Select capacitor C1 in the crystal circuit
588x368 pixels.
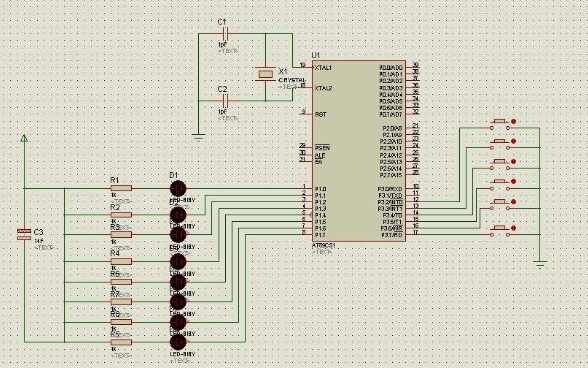(x=225, y=33)
